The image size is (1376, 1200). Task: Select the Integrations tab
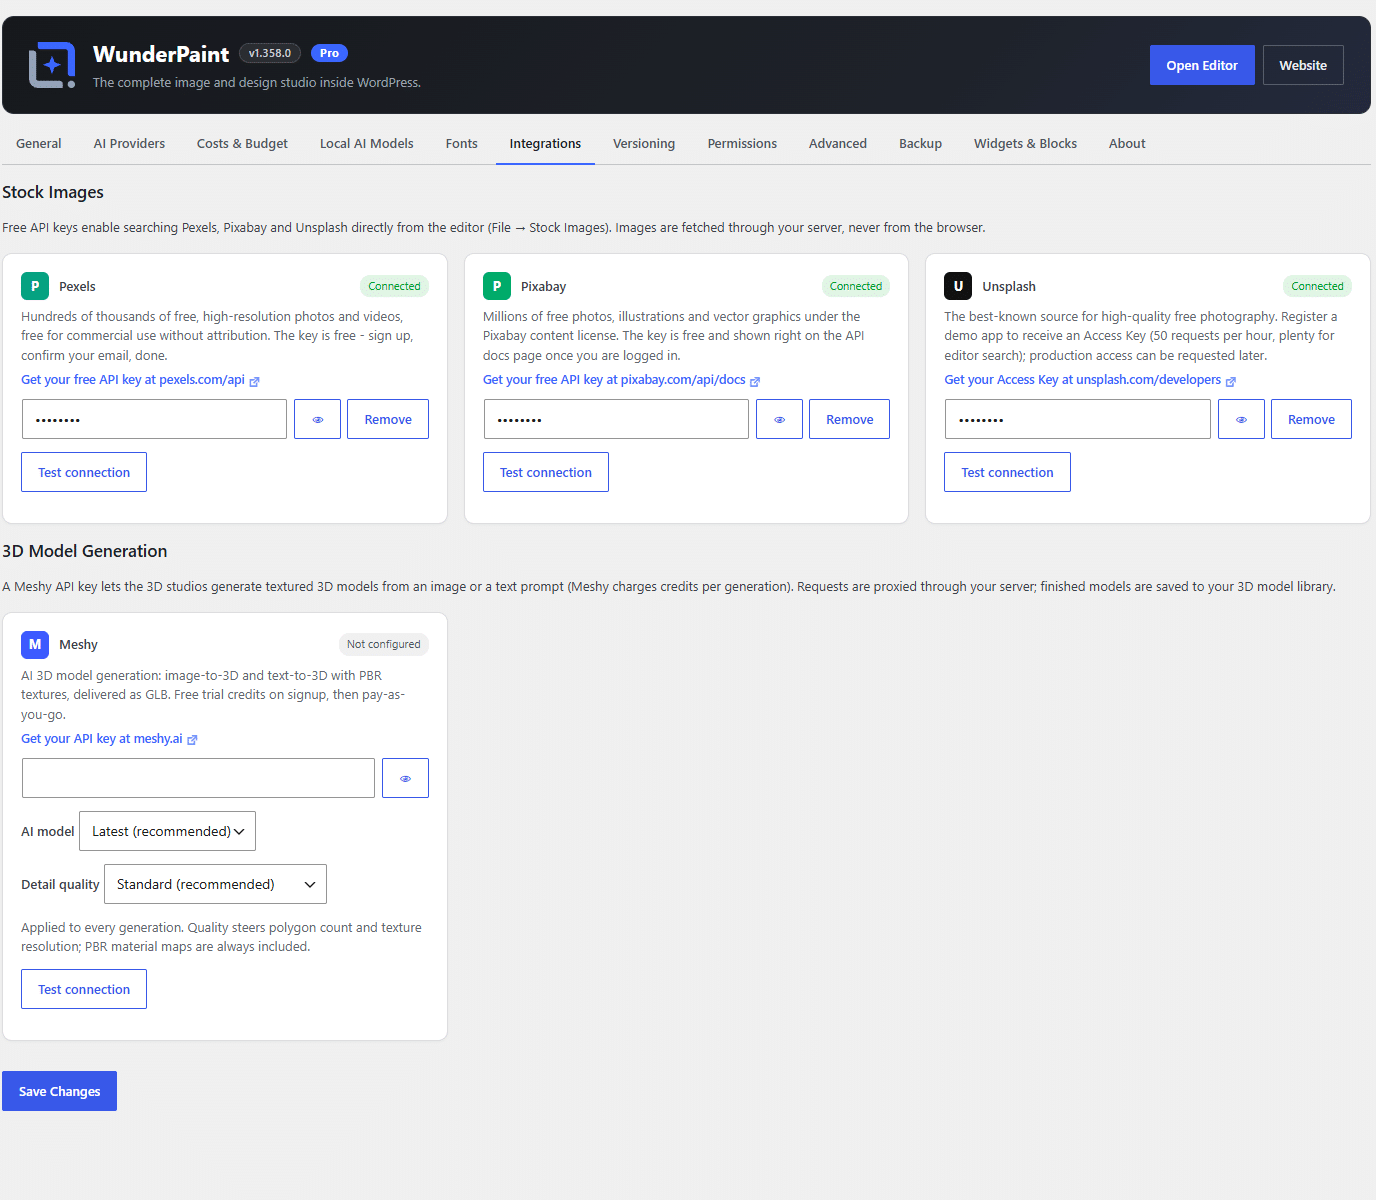(545, 143)
